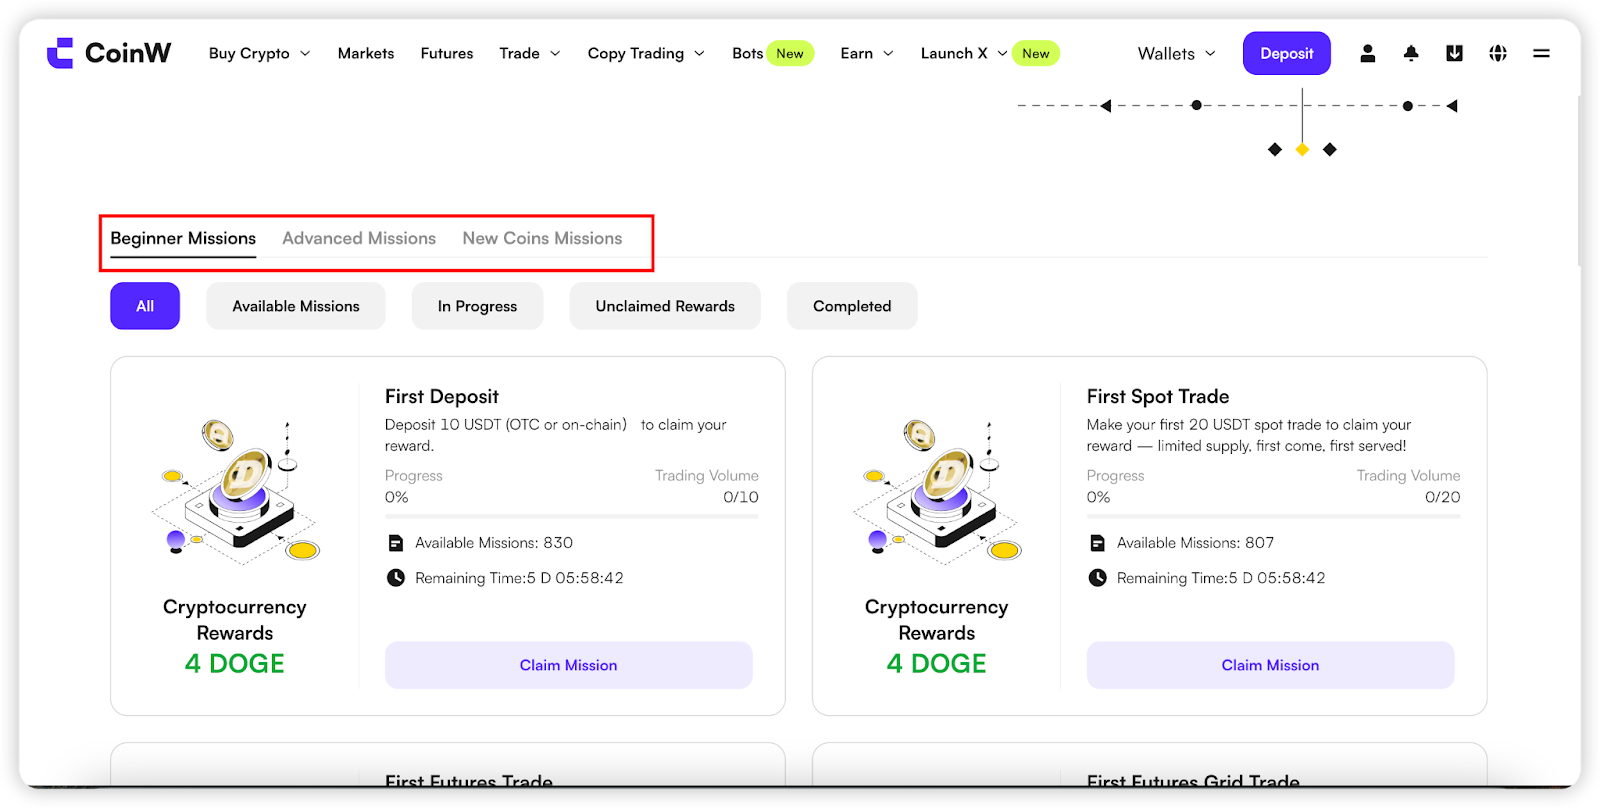
Task: Click the CoinW logo
Action: [109, 53]
